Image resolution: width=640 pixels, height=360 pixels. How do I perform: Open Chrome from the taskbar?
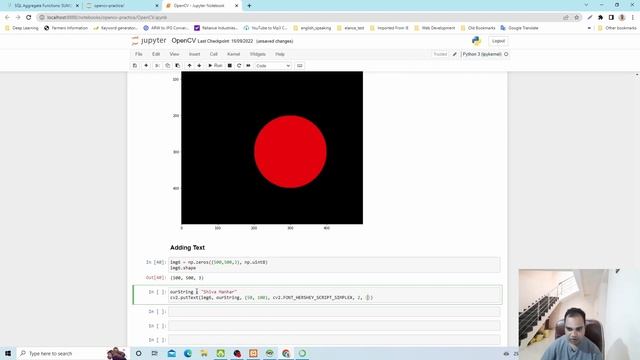coord(286,353)
